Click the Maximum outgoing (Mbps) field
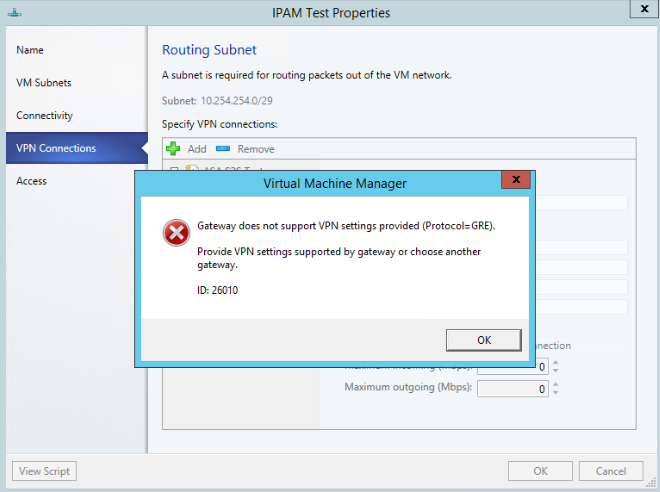This screenshot has width=660, height=492. (x=513, y=389)
